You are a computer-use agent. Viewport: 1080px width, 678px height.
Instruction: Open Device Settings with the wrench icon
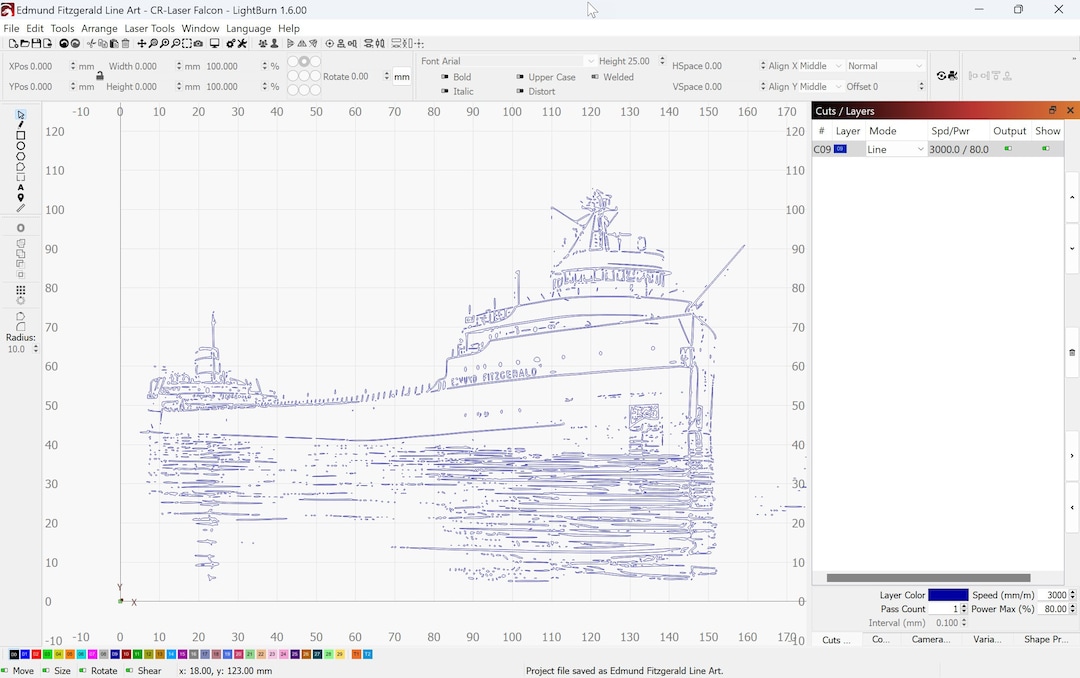tap(241, 44)
